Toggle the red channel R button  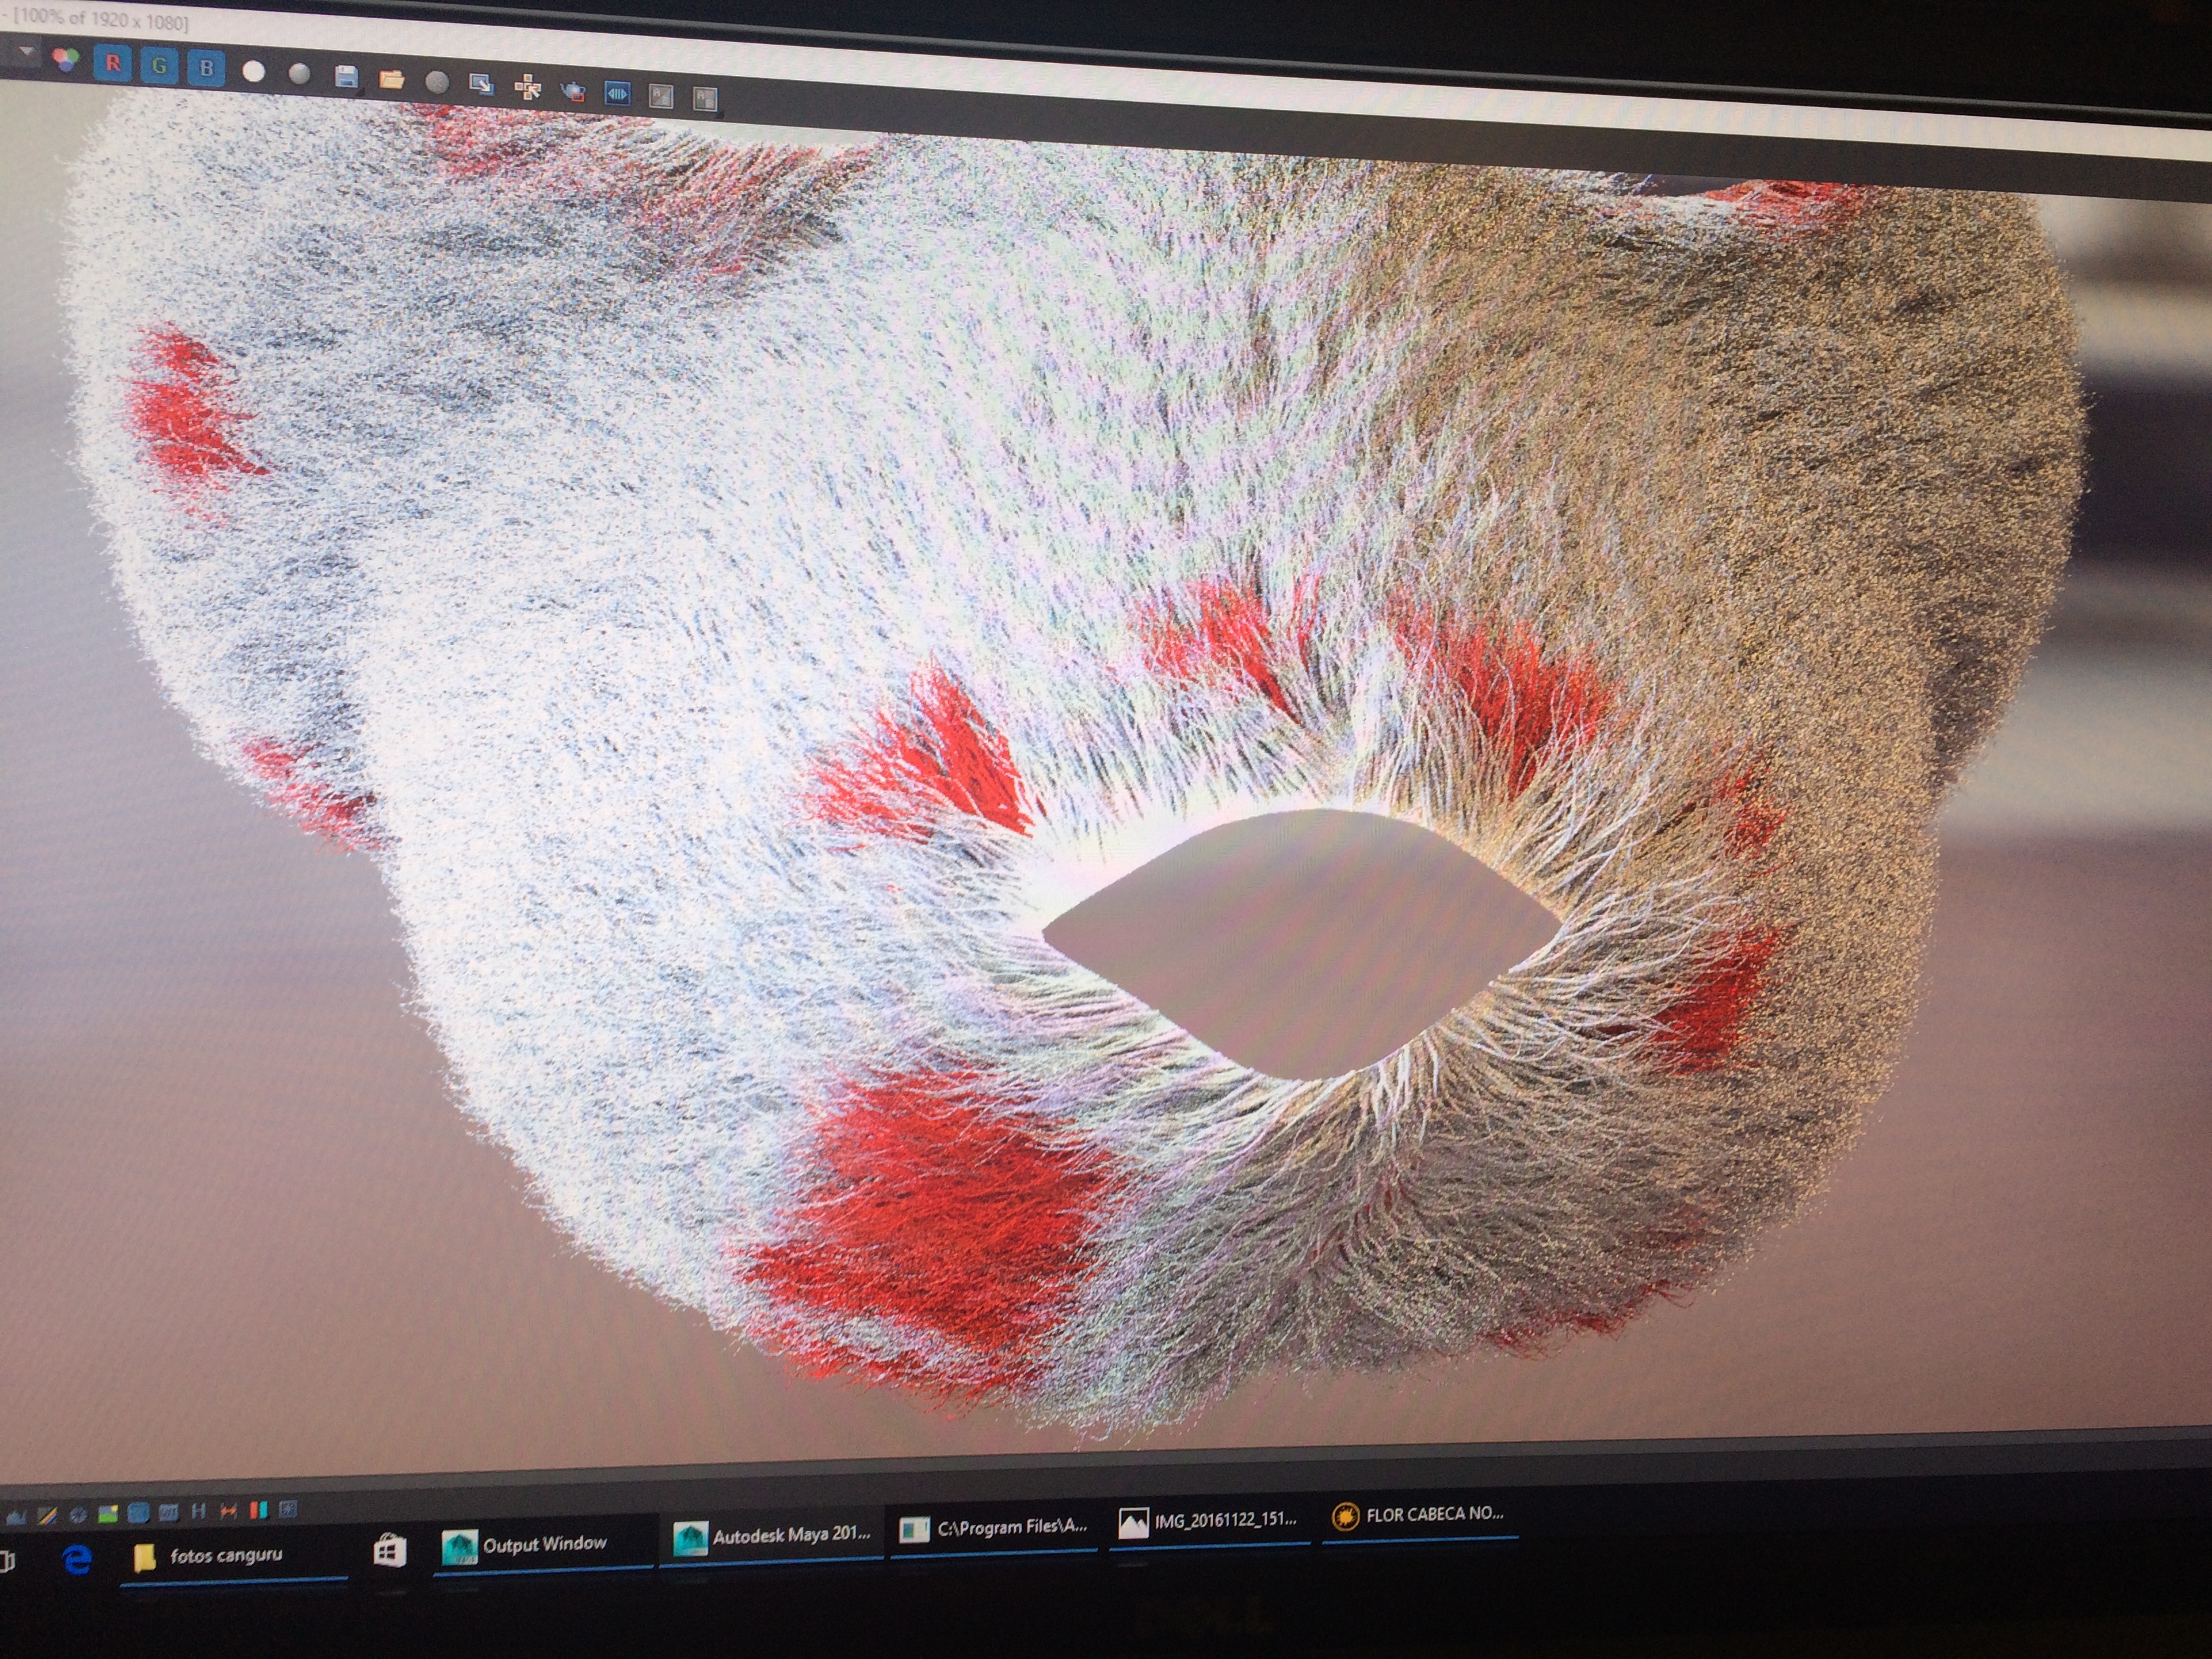coord(113,64)
